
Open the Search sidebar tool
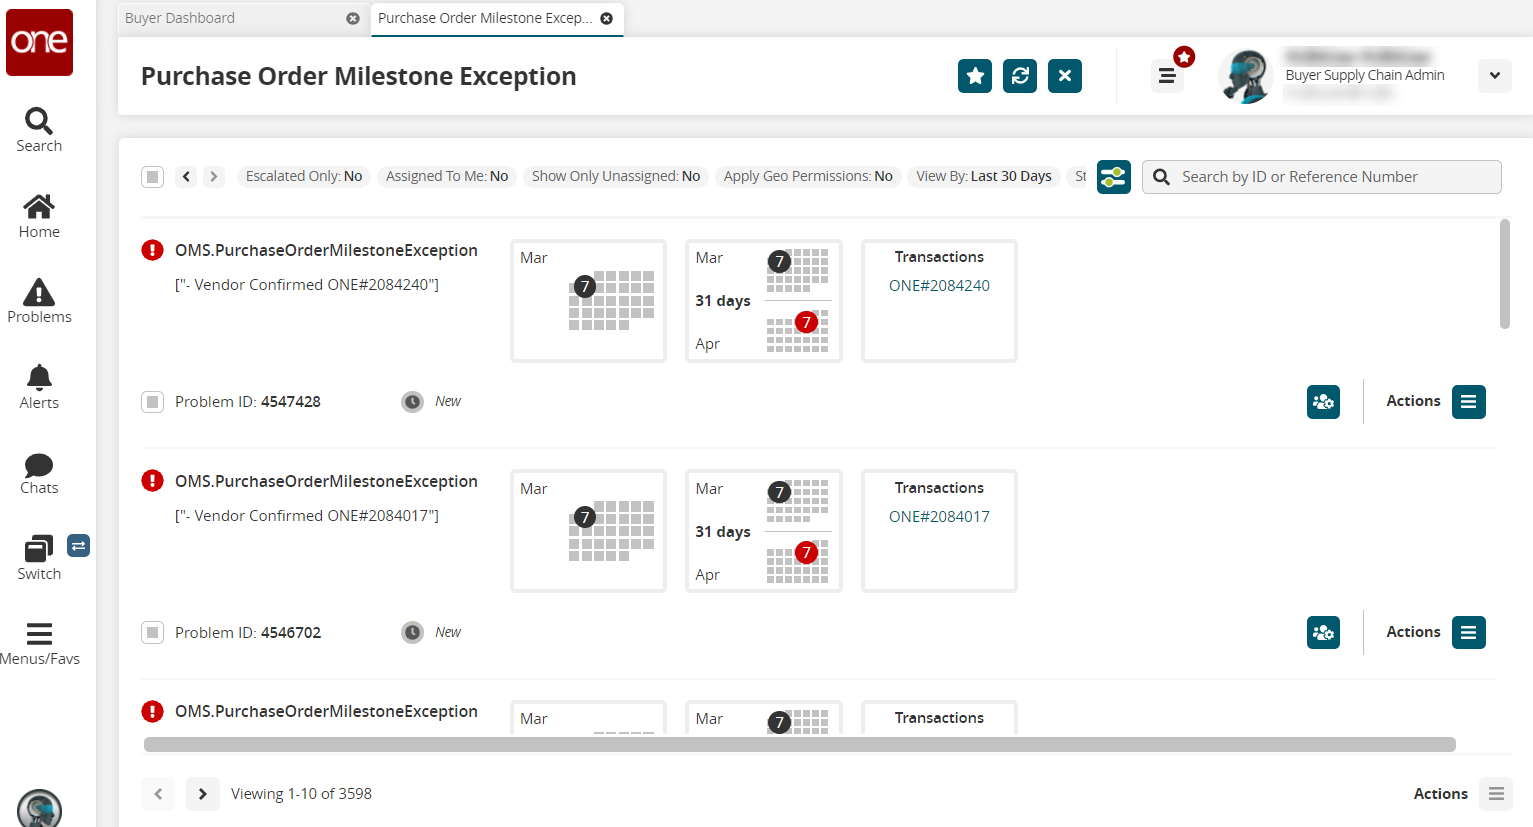pos(39,130)
